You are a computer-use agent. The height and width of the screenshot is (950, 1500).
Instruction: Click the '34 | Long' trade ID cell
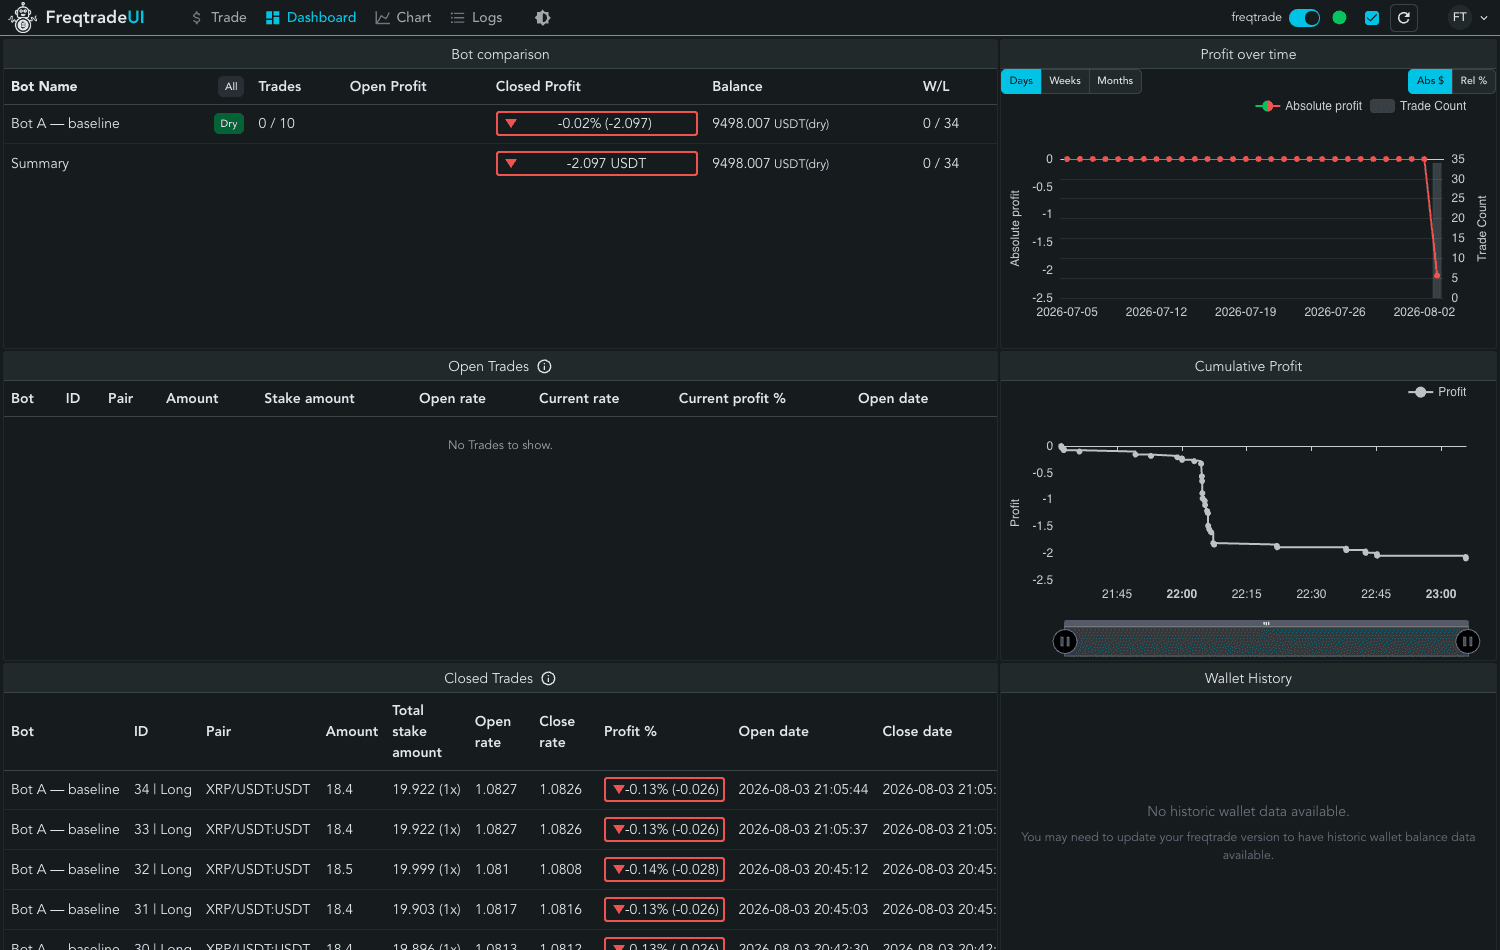(x=163, y=790)
